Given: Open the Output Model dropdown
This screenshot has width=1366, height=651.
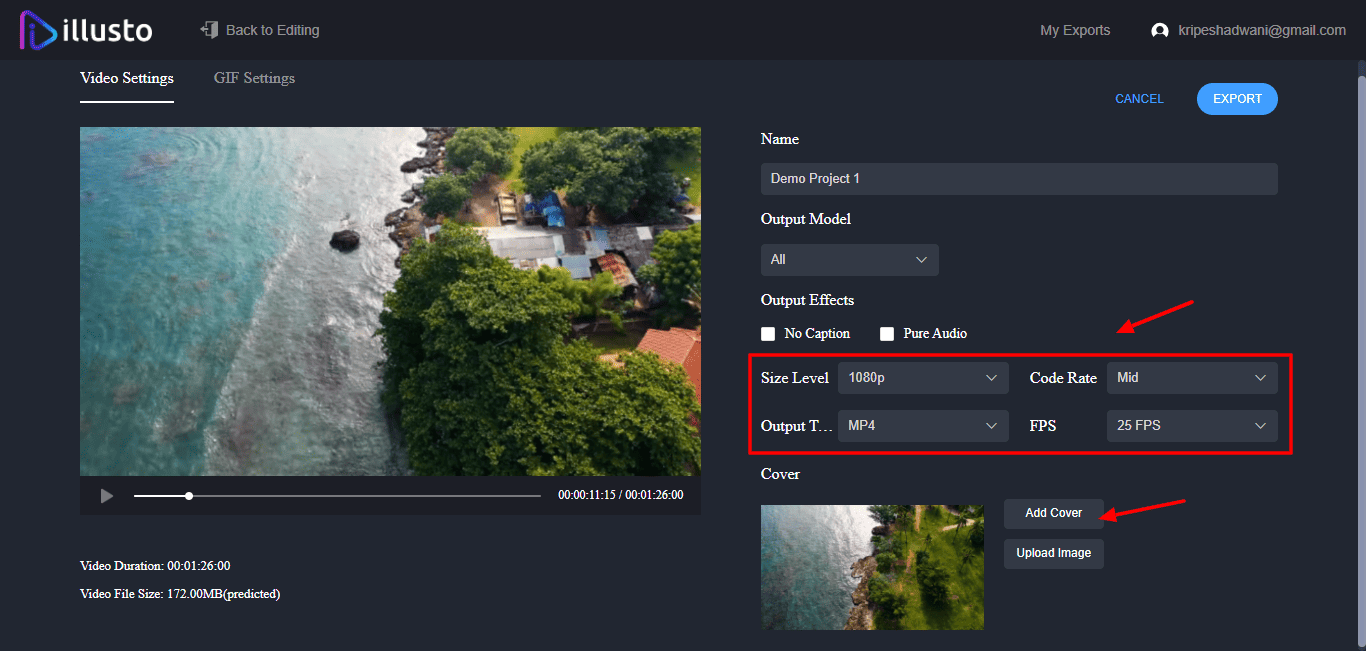Looking at the screenshot, I should (849, 260).
